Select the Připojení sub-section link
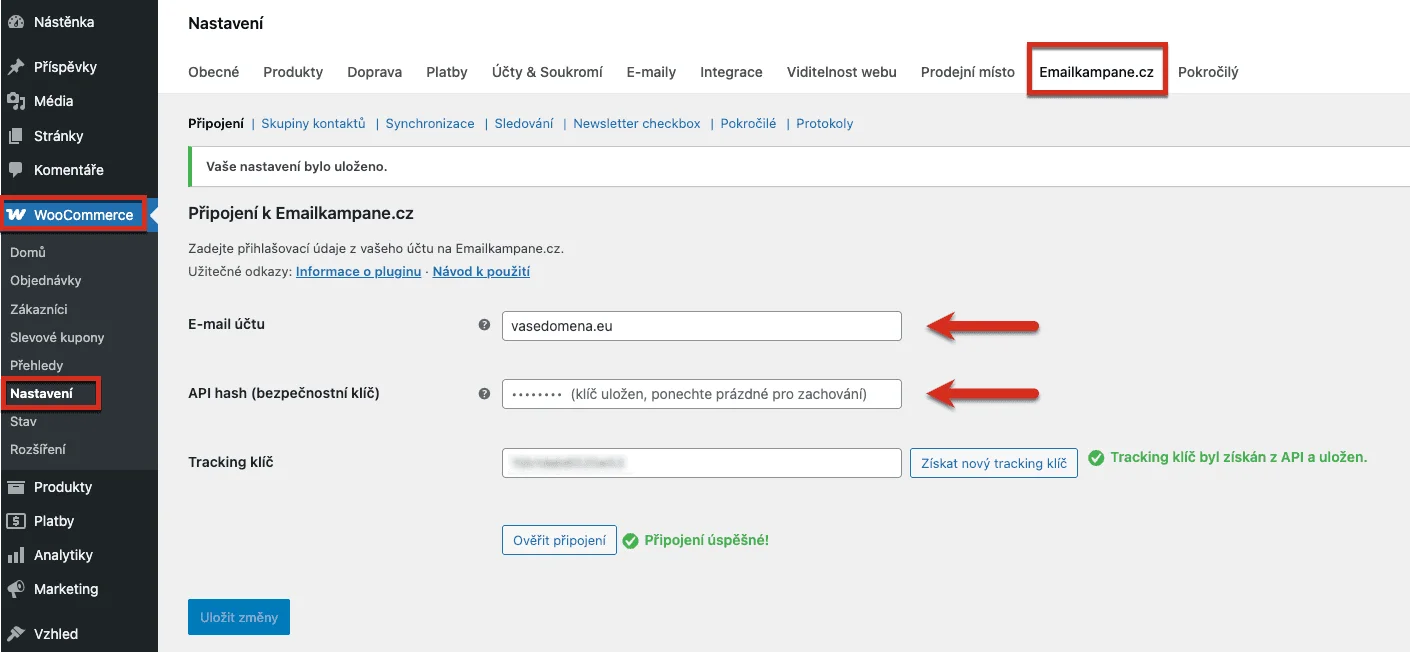The image size is (1410, 652). click(x=216, y=124)
